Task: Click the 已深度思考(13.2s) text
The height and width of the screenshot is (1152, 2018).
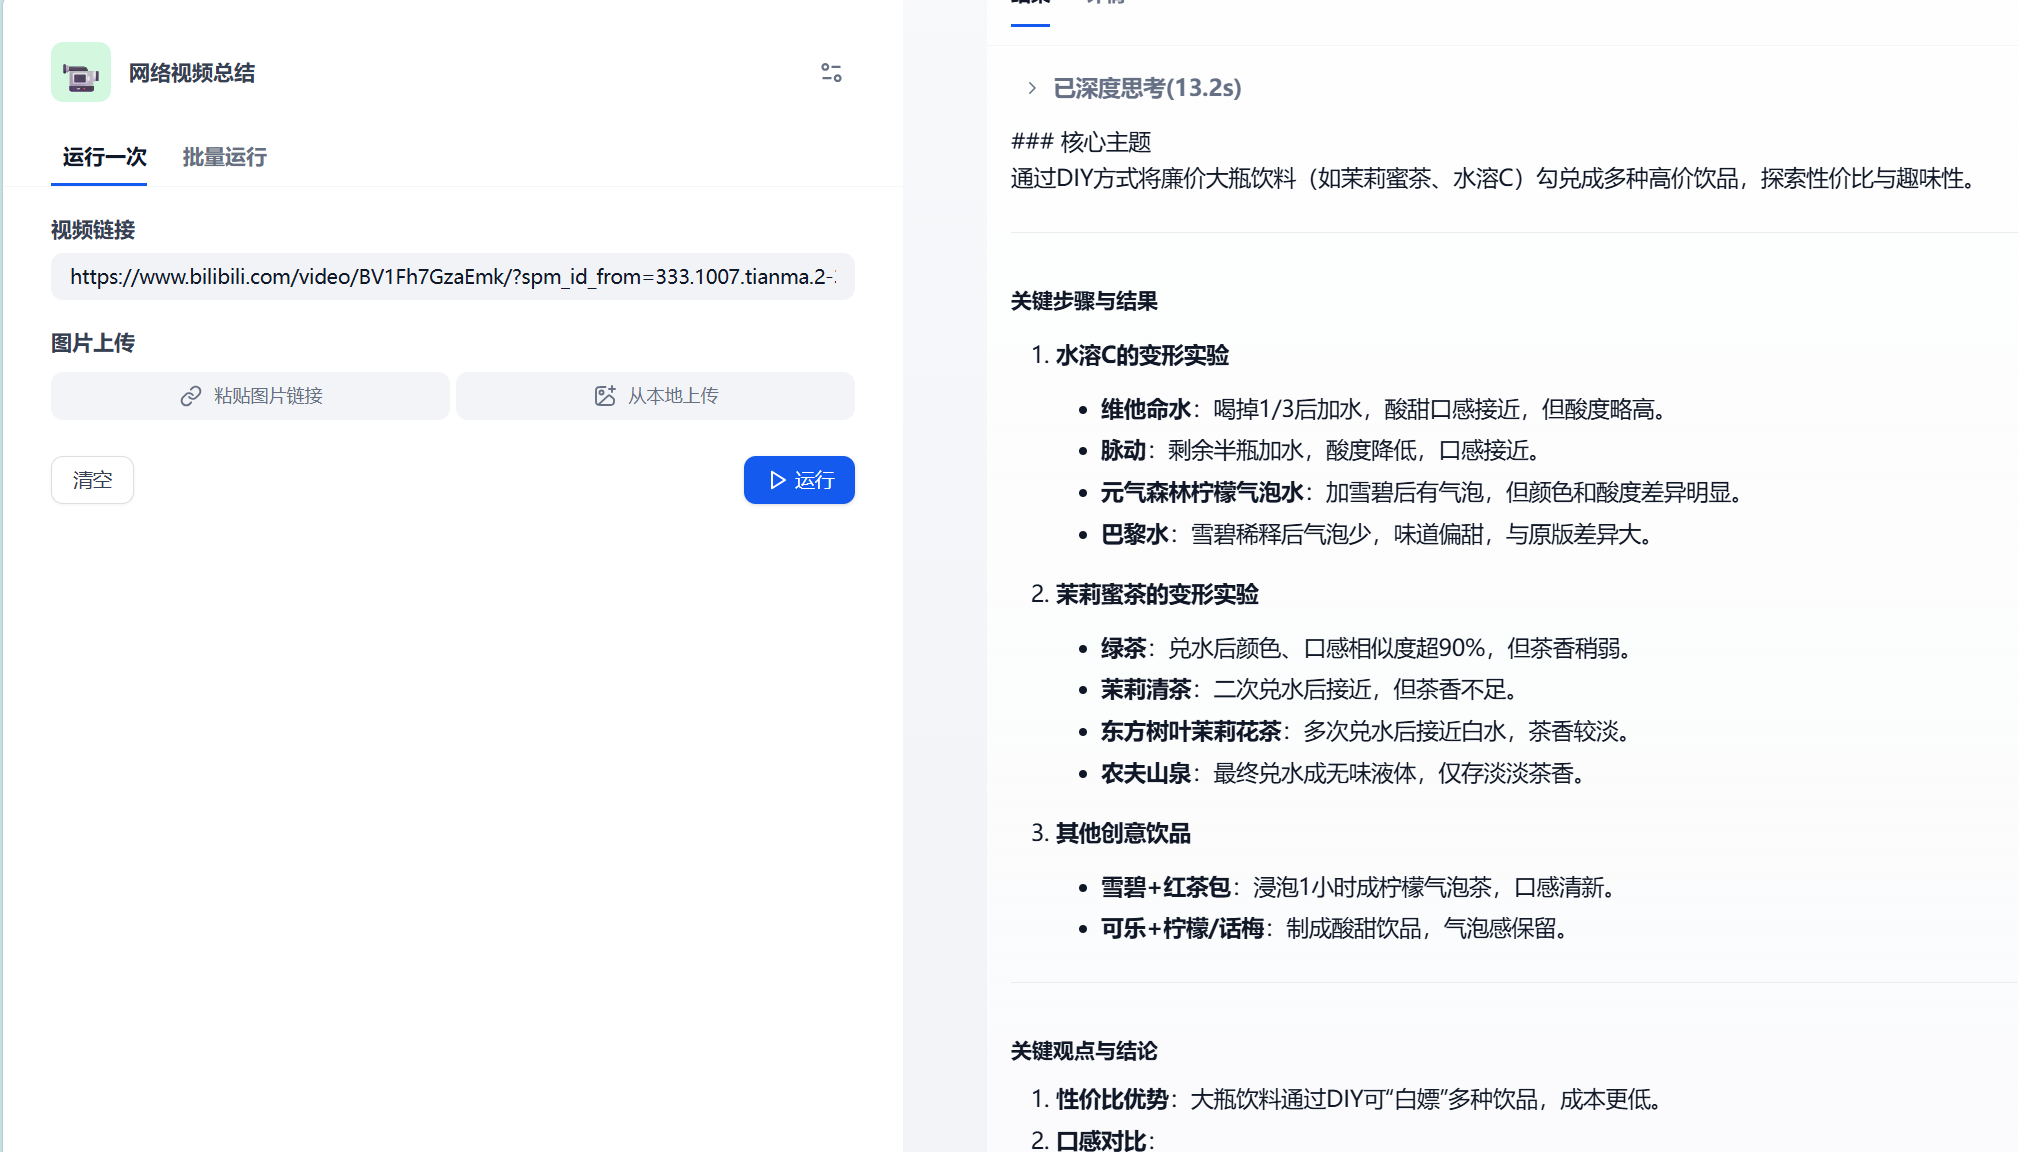Action: (x=1147, y=88)
